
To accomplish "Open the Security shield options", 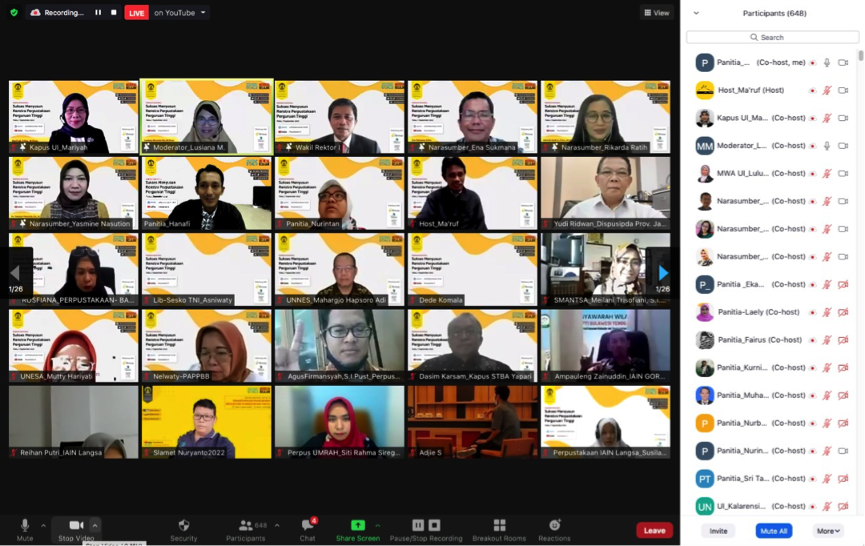I will coord(184,525).
